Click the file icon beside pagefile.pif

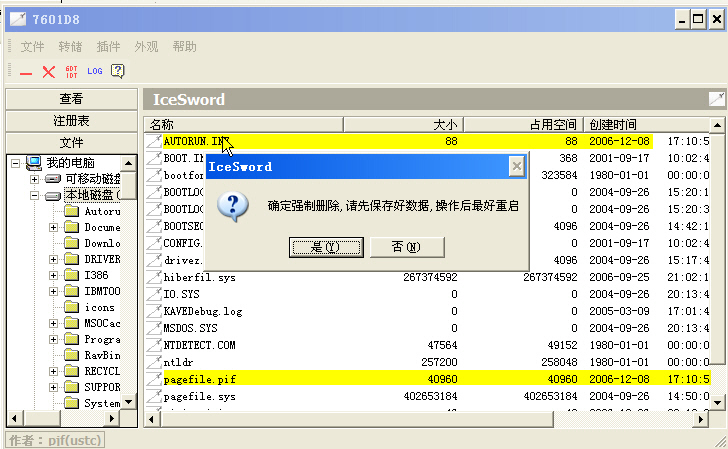pyautogui.click(x=154, y=379)
